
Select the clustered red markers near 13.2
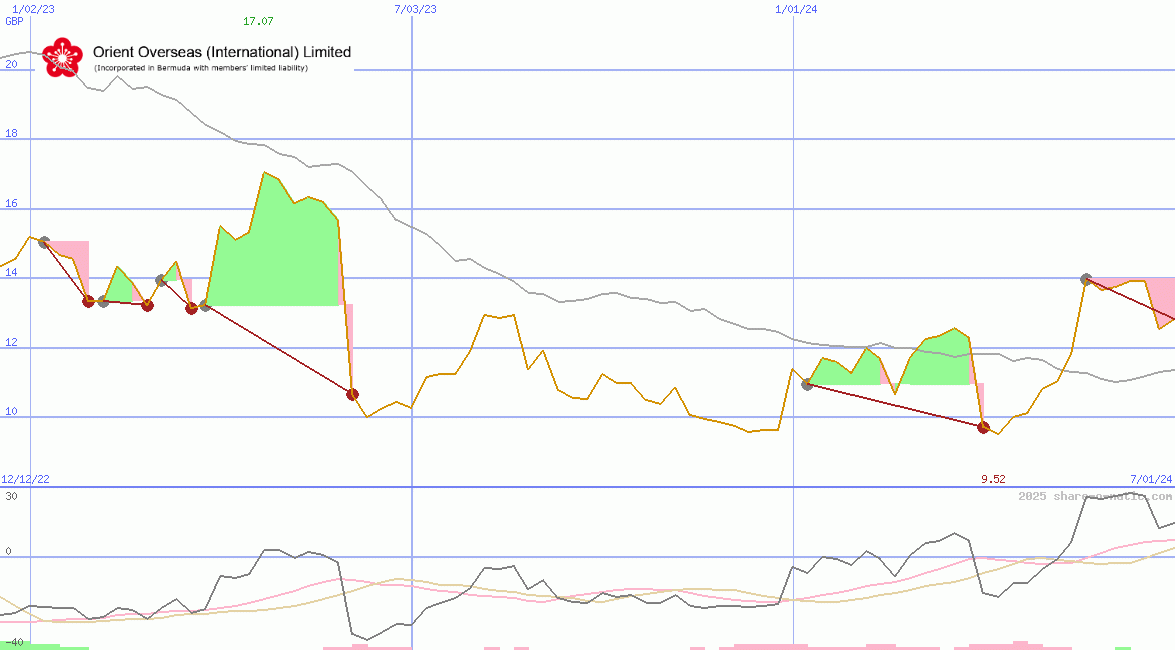(148, 307)
